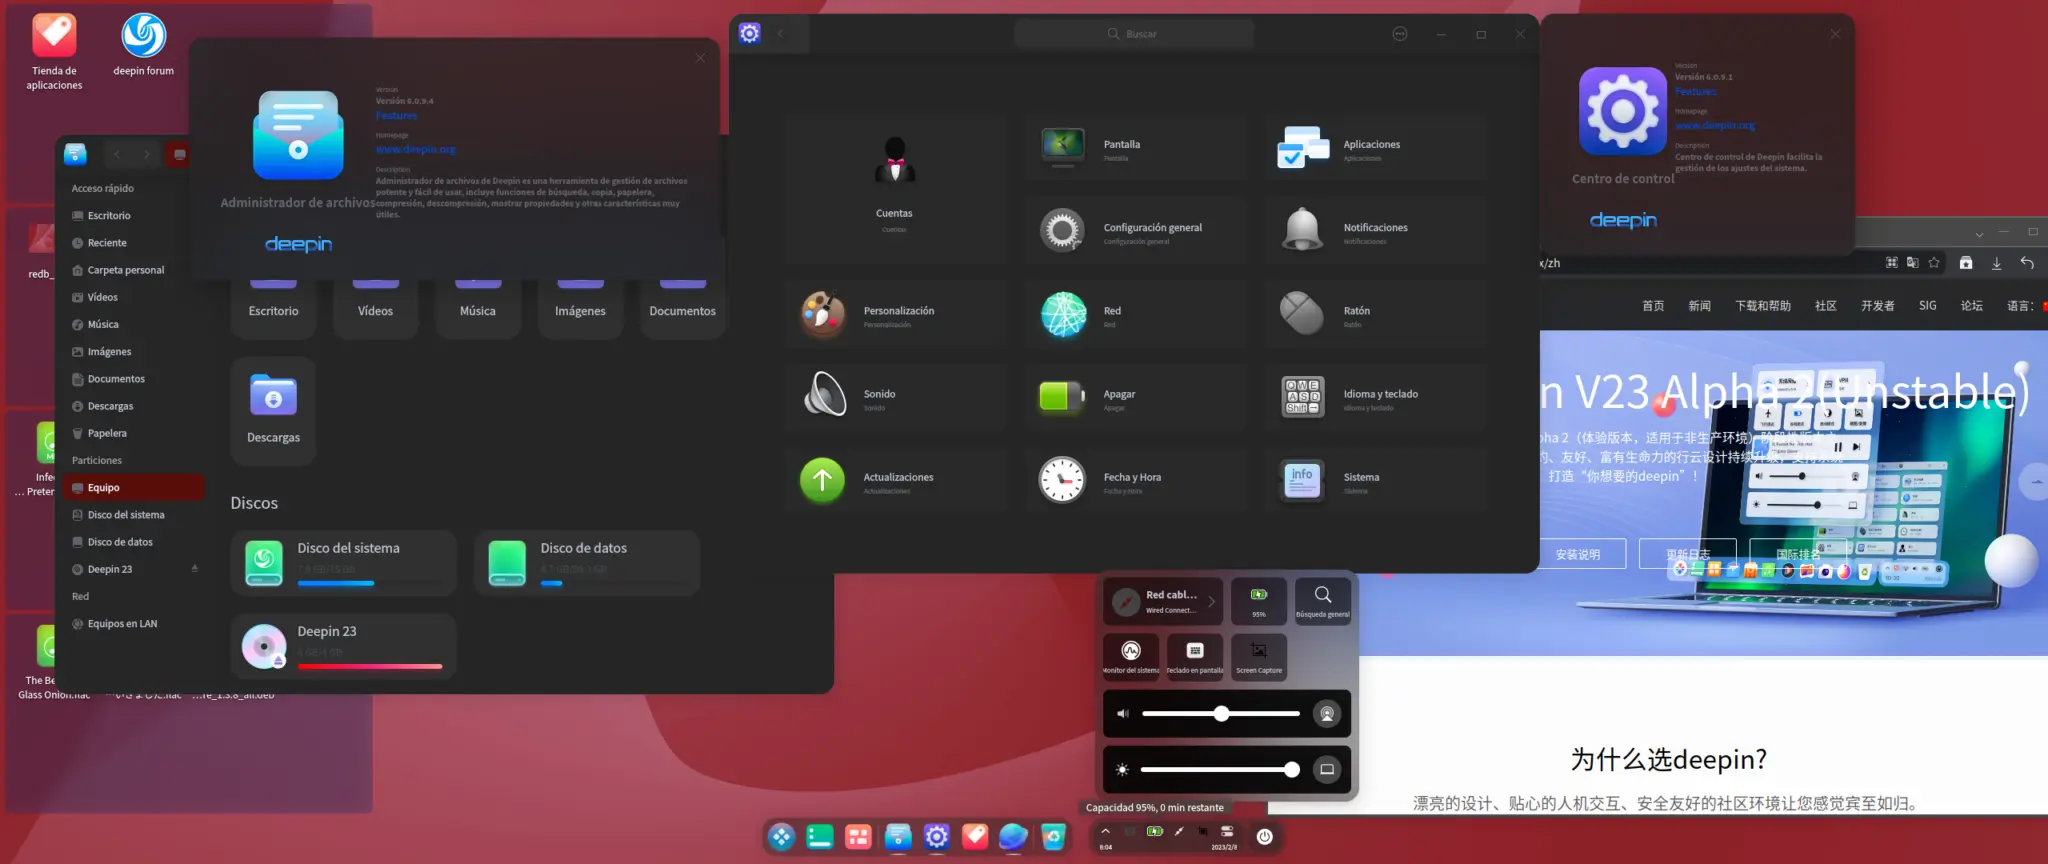
Task: Adjust the volume slider in quick panel
Action: tap(1221, 714)
